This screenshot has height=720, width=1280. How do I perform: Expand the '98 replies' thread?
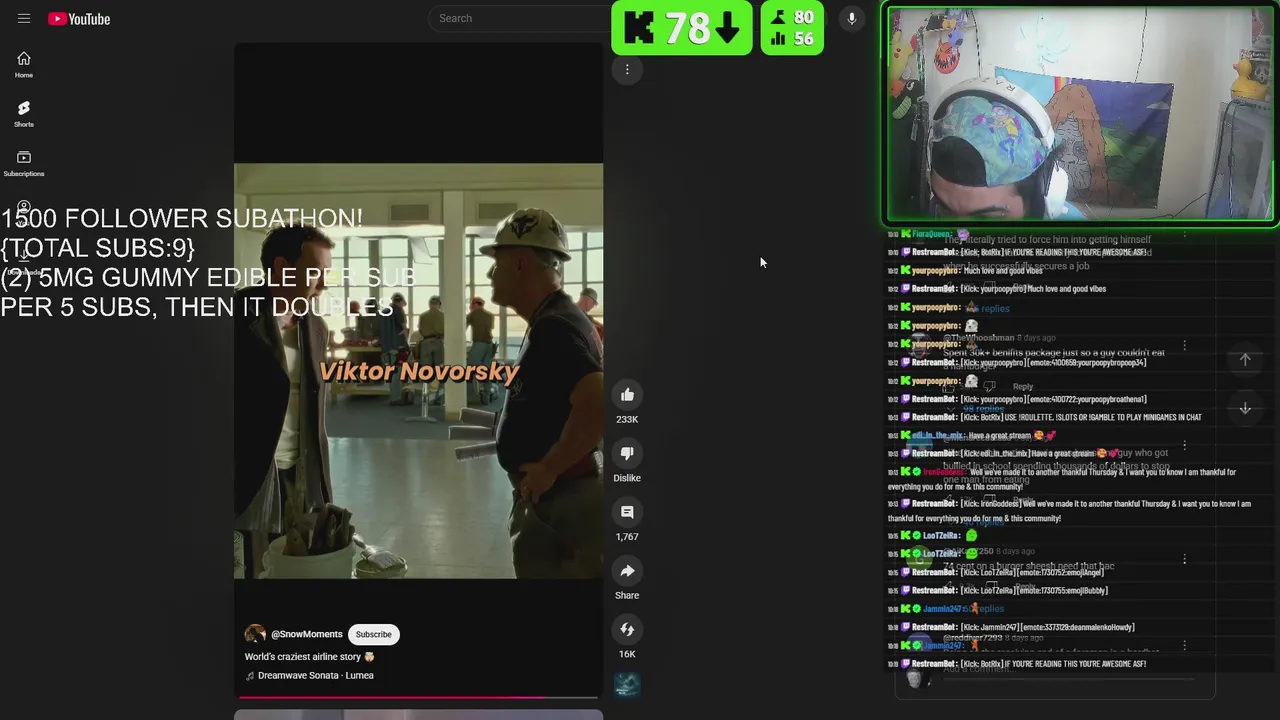point(983,408)
